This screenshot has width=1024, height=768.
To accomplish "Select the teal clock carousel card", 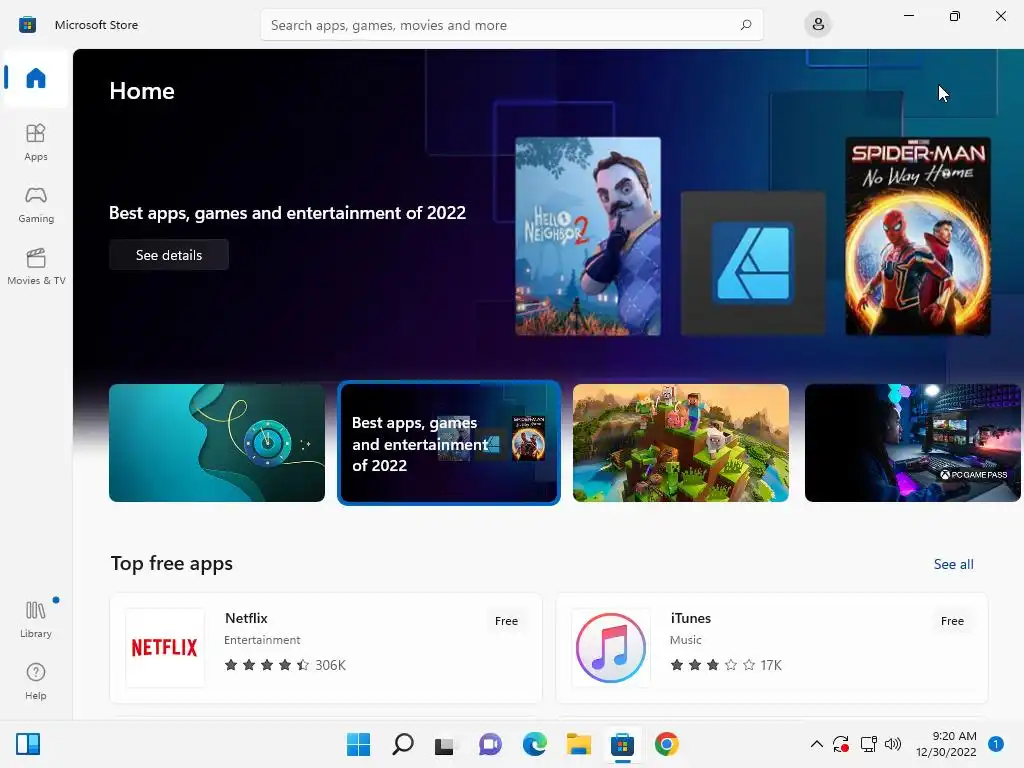I will coord(217,443).
